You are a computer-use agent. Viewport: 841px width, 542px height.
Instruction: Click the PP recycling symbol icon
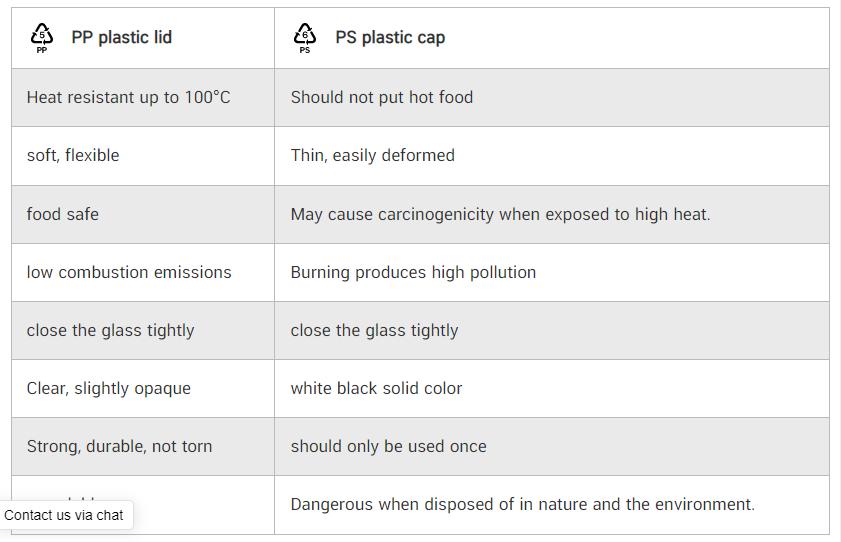(x=42, y=38)
